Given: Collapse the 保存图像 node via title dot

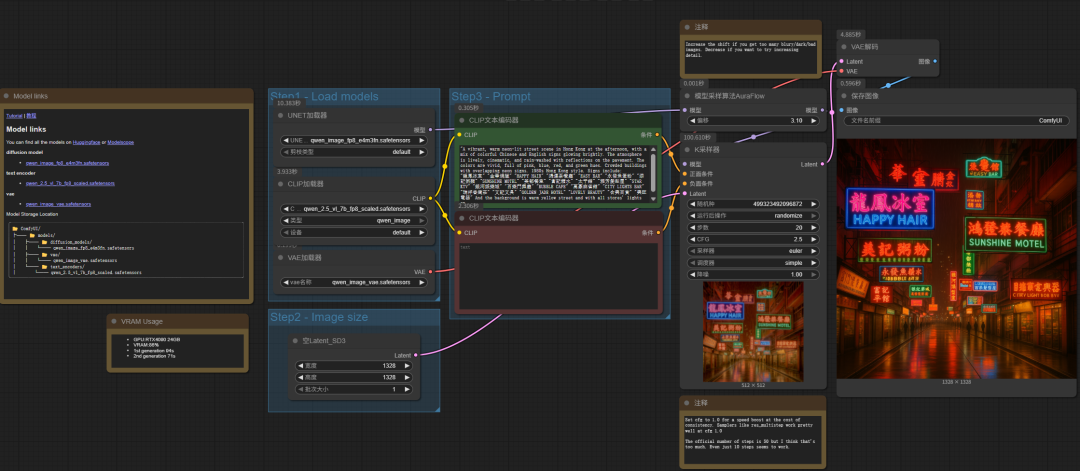Looking at the screenshot, I should (x=844, y=96).
